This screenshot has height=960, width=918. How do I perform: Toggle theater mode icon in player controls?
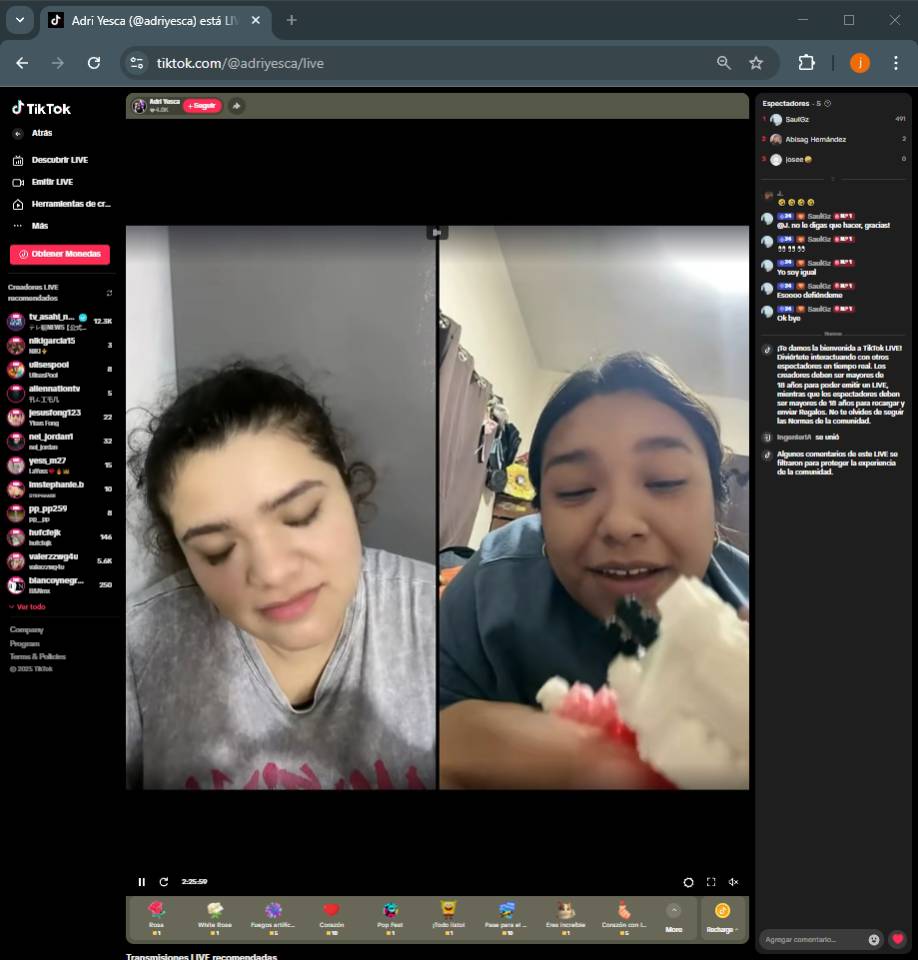[x=688, y=882]
